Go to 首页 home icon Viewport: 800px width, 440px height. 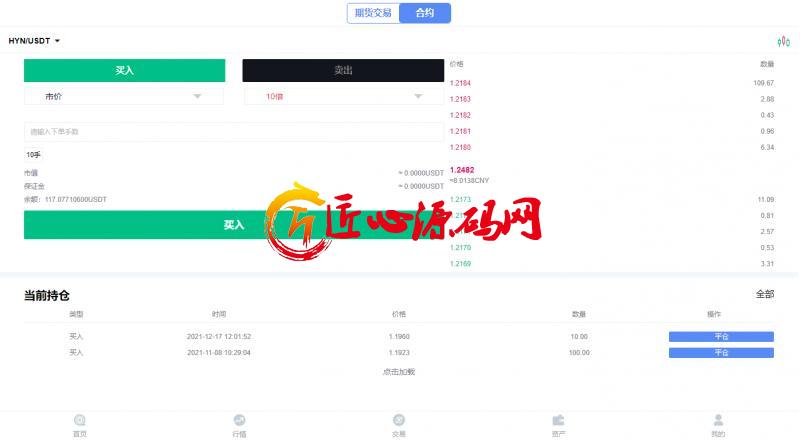80,420
